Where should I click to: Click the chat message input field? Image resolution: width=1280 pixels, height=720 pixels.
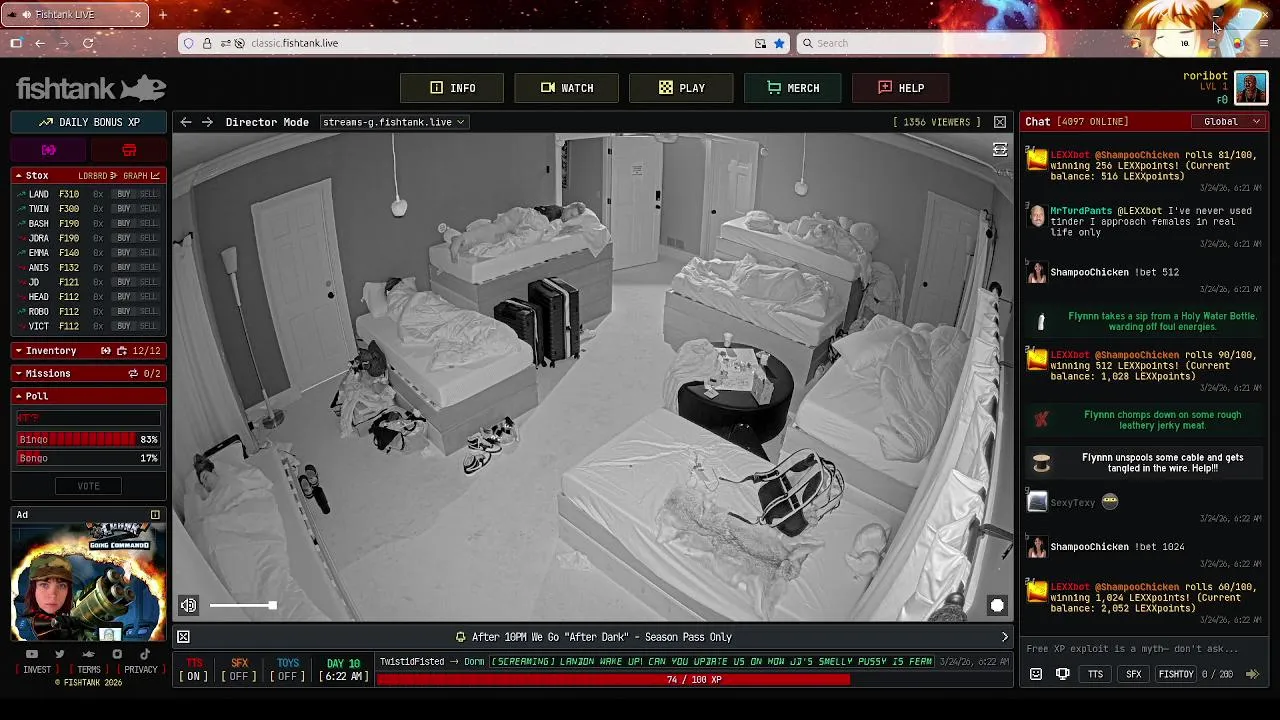coord(1144,649)
